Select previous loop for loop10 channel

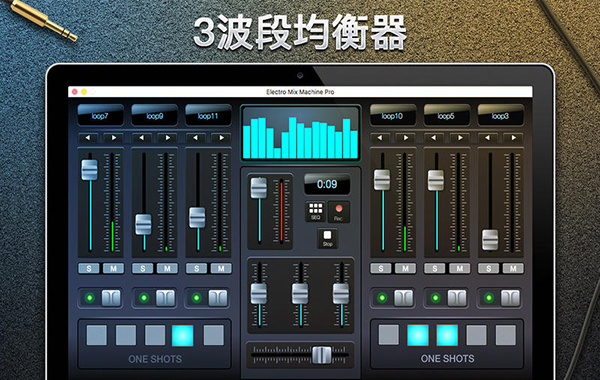(x=380, y=138)
